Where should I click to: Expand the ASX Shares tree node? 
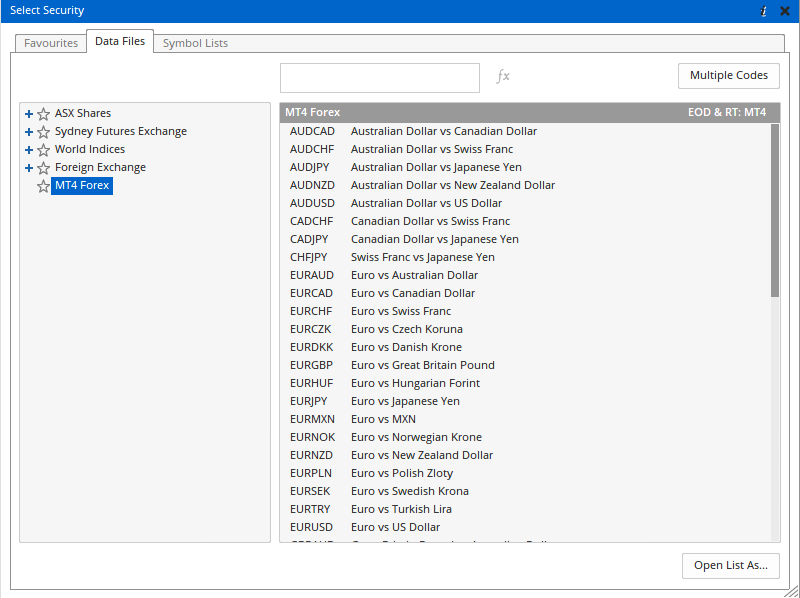[29, 114]
